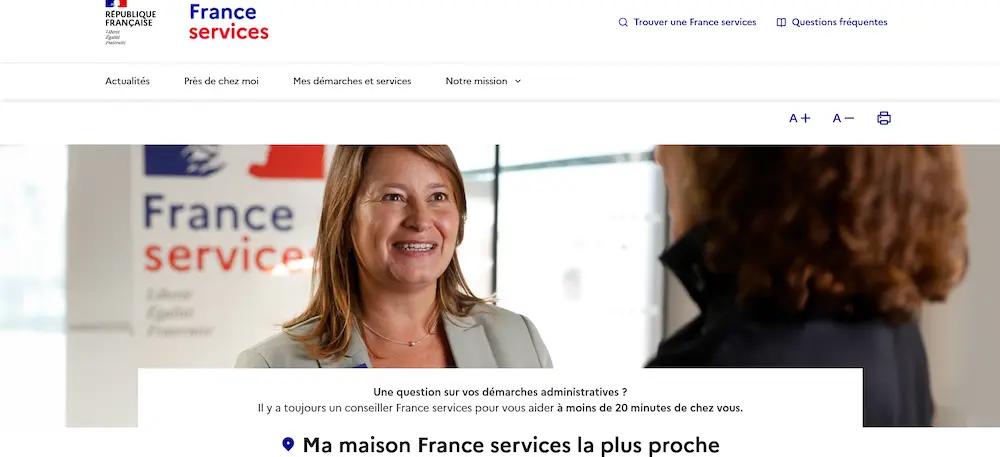This screenshot has height=457, width=1000.
Task: Click the République Française logo
Action: [130, 22]
